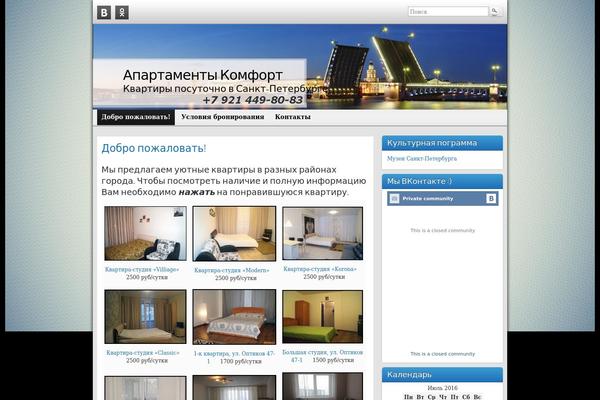Click the community avatar icon in VK widget
Image resolution: width=600 pixels, height=400 pixels.
tap(394, 198)
